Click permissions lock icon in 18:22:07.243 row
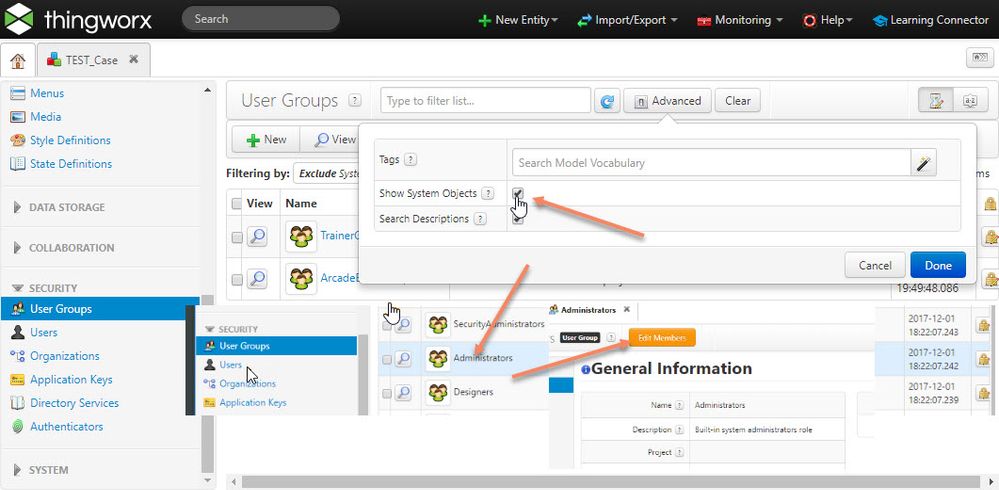 (x=984, y=325)
